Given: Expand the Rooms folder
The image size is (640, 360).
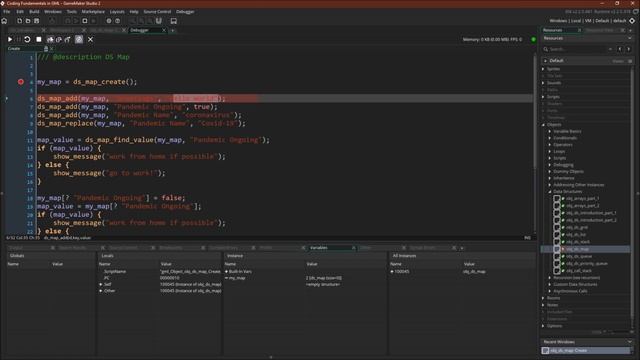Looking at the screenshot, I should 544,298.
